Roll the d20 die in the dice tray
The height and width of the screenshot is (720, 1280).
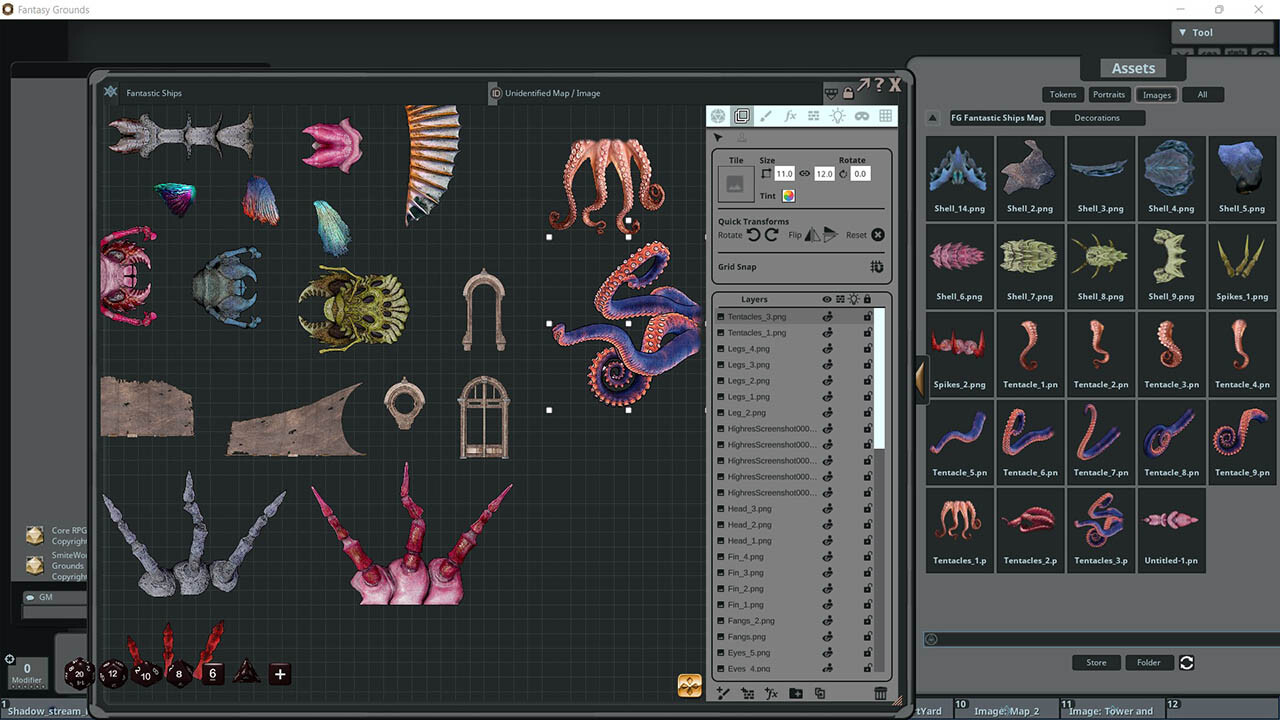(78, 674)
